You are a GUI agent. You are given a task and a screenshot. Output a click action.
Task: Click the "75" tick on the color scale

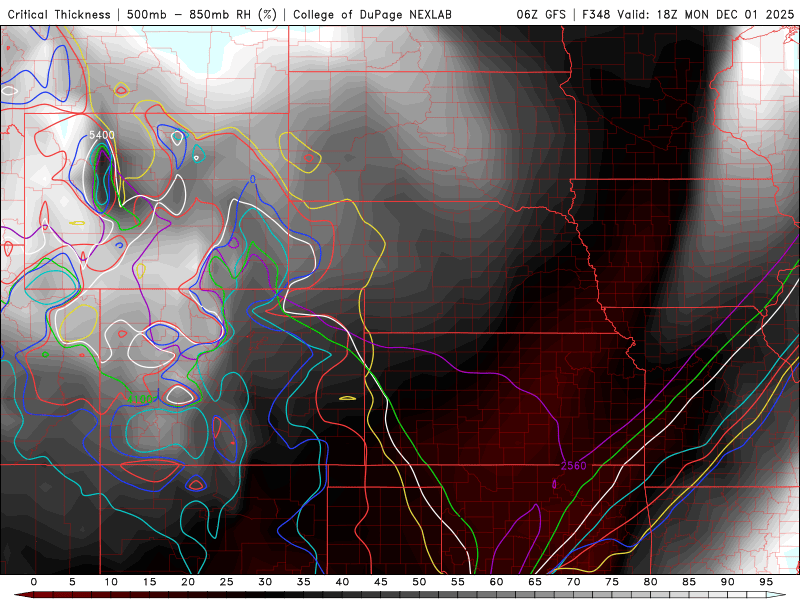611,582
